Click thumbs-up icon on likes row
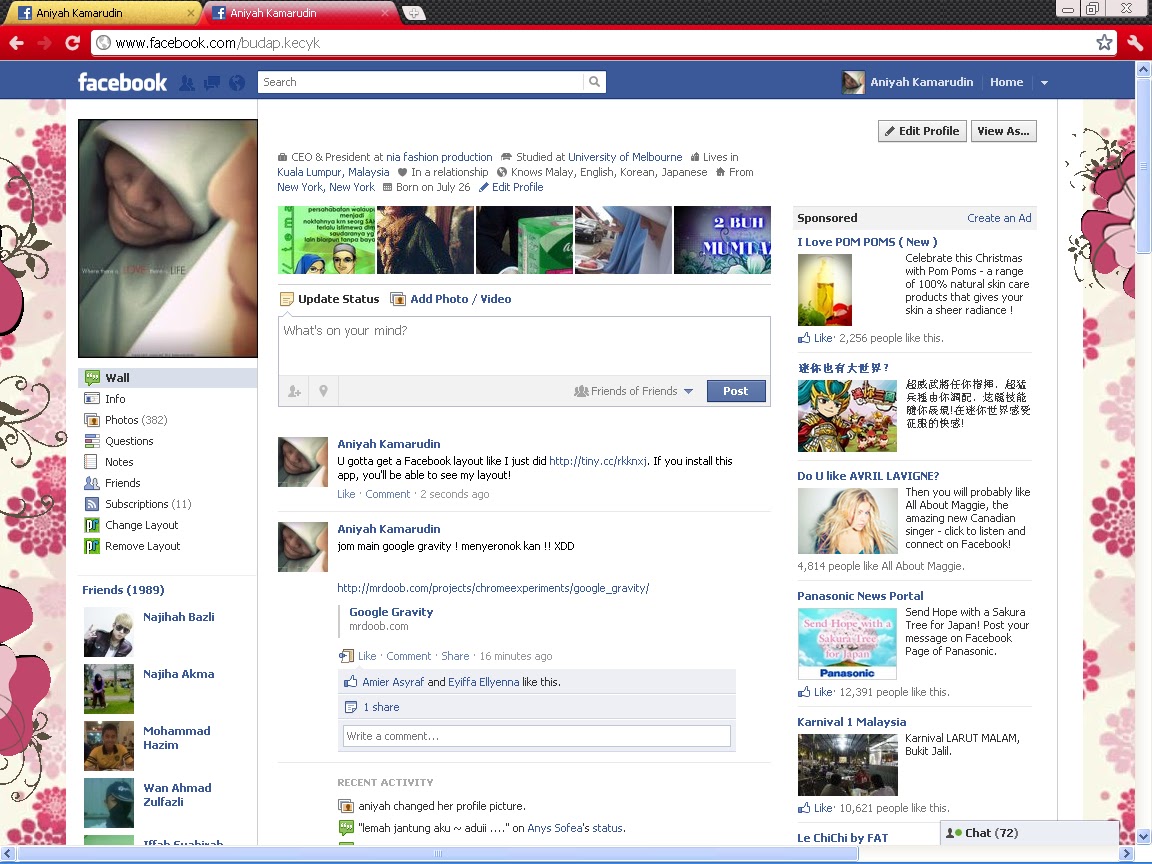1152x864 pixels. pos(350,682)
